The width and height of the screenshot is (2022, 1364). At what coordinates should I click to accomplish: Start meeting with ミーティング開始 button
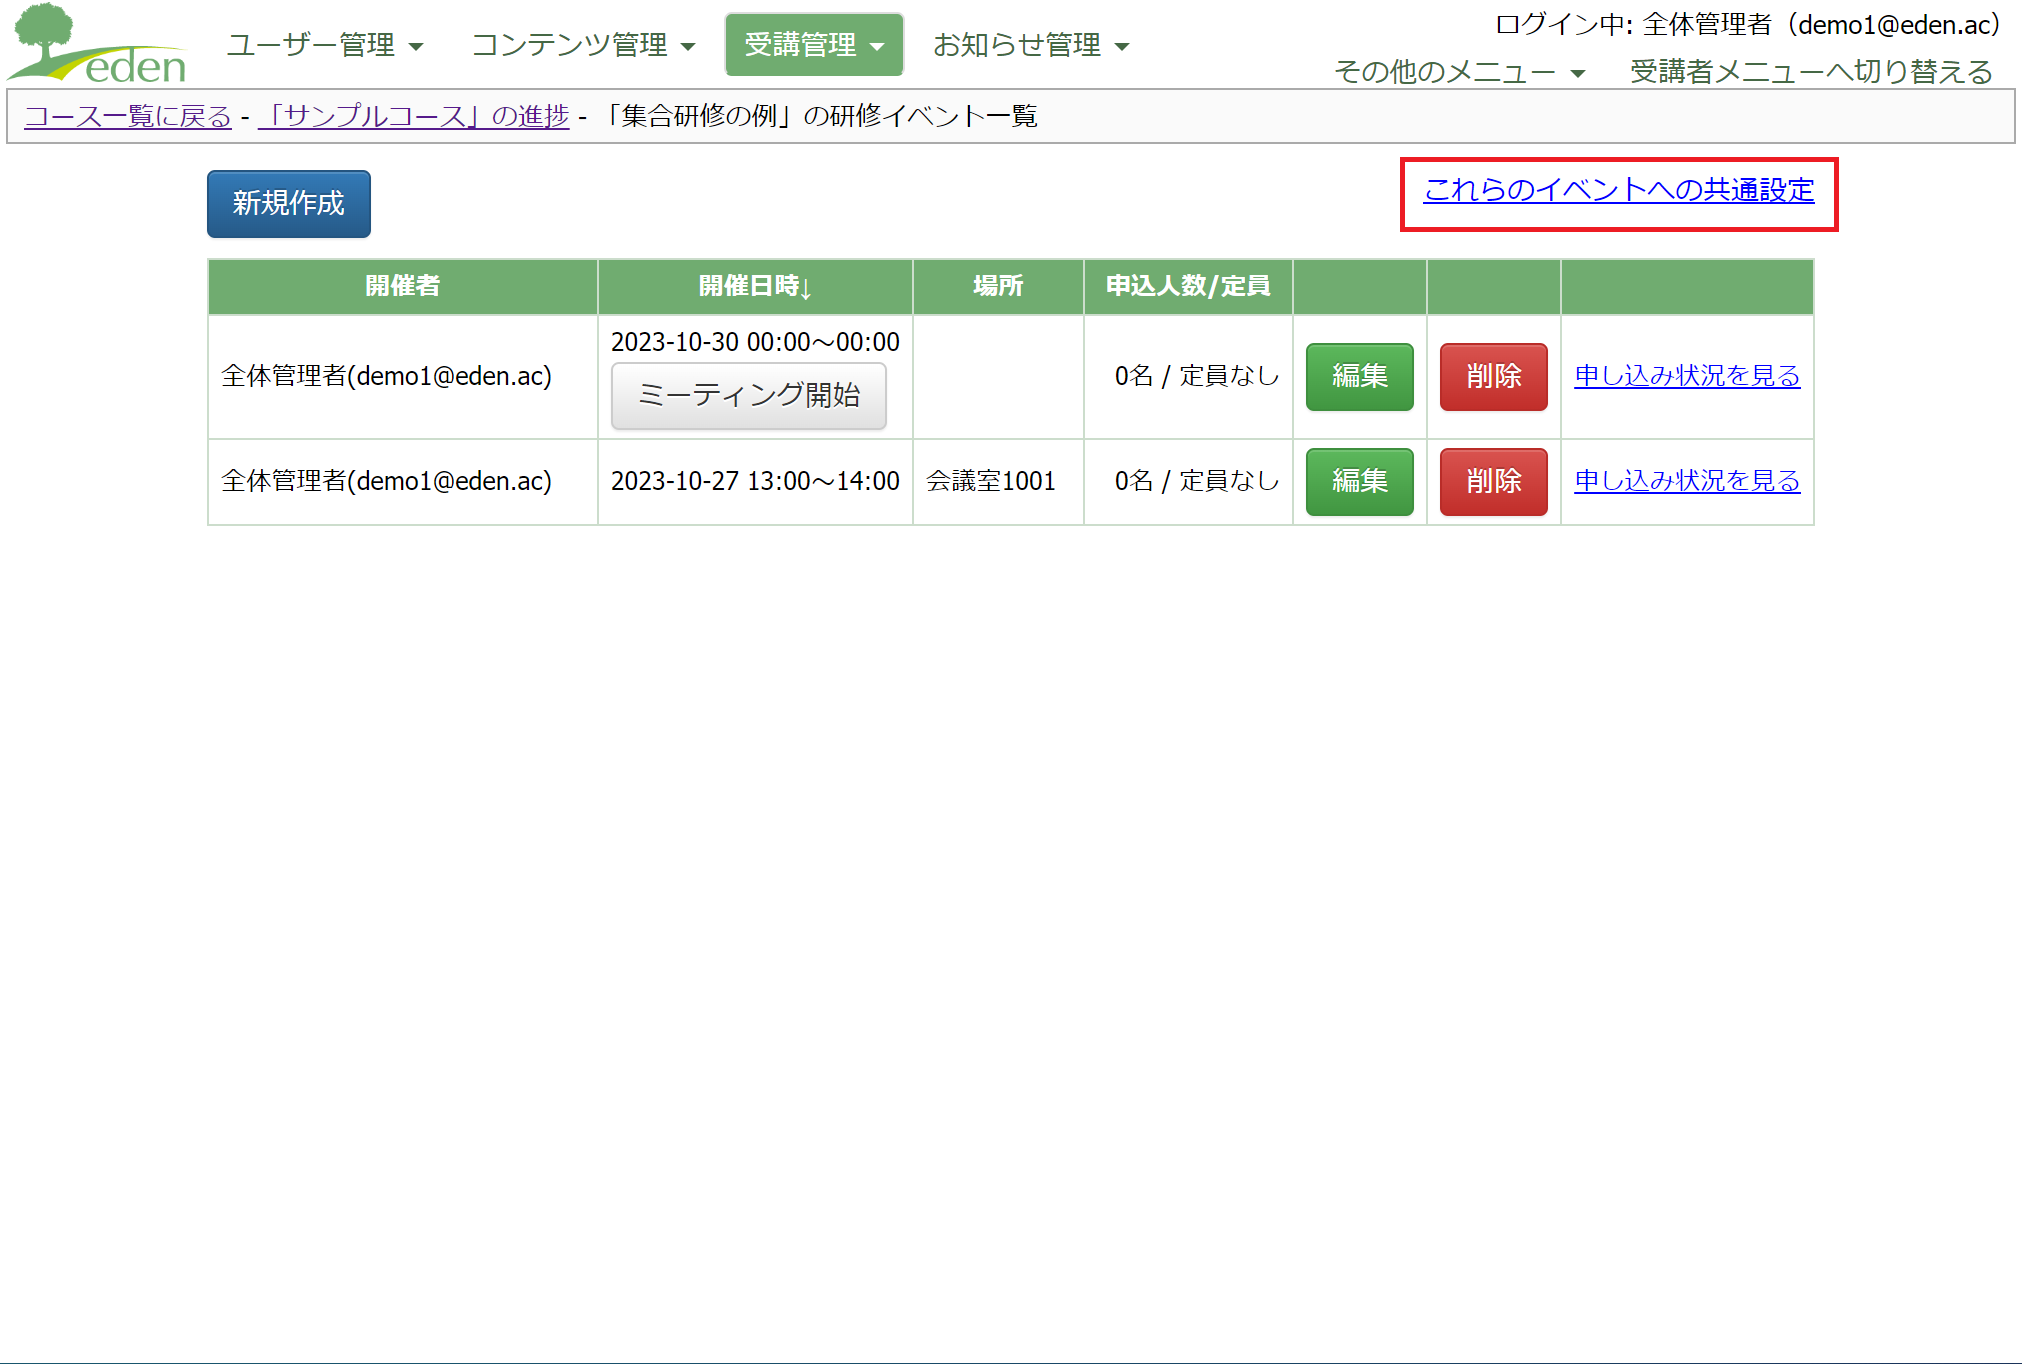coord(748,396)
